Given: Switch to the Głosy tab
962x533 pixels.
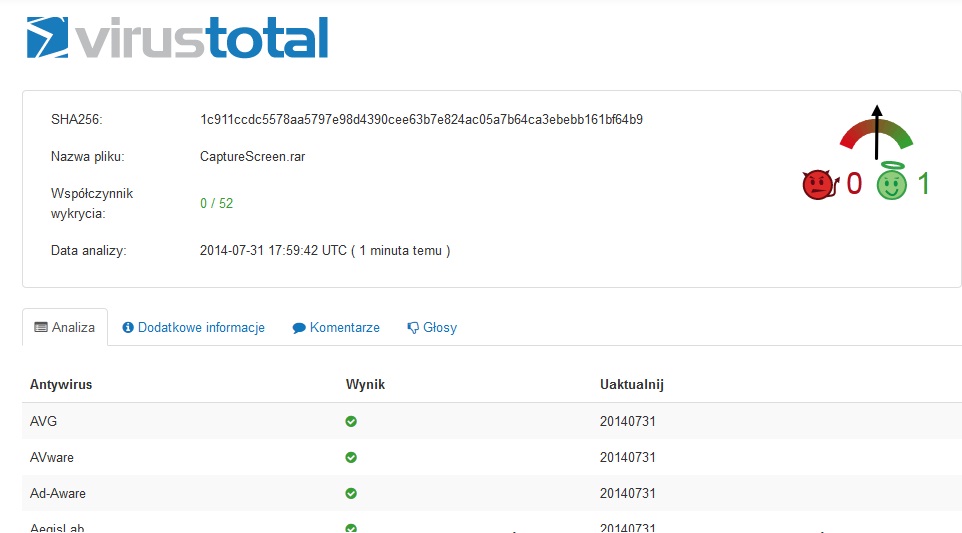Looking at the screenshot, I should [432, 328].
